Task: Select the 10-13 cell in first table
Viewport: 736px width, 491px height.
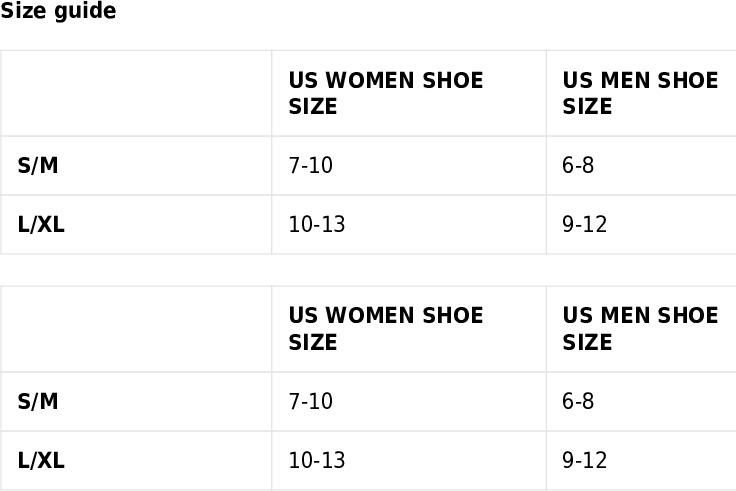Action: coord(409,224)
